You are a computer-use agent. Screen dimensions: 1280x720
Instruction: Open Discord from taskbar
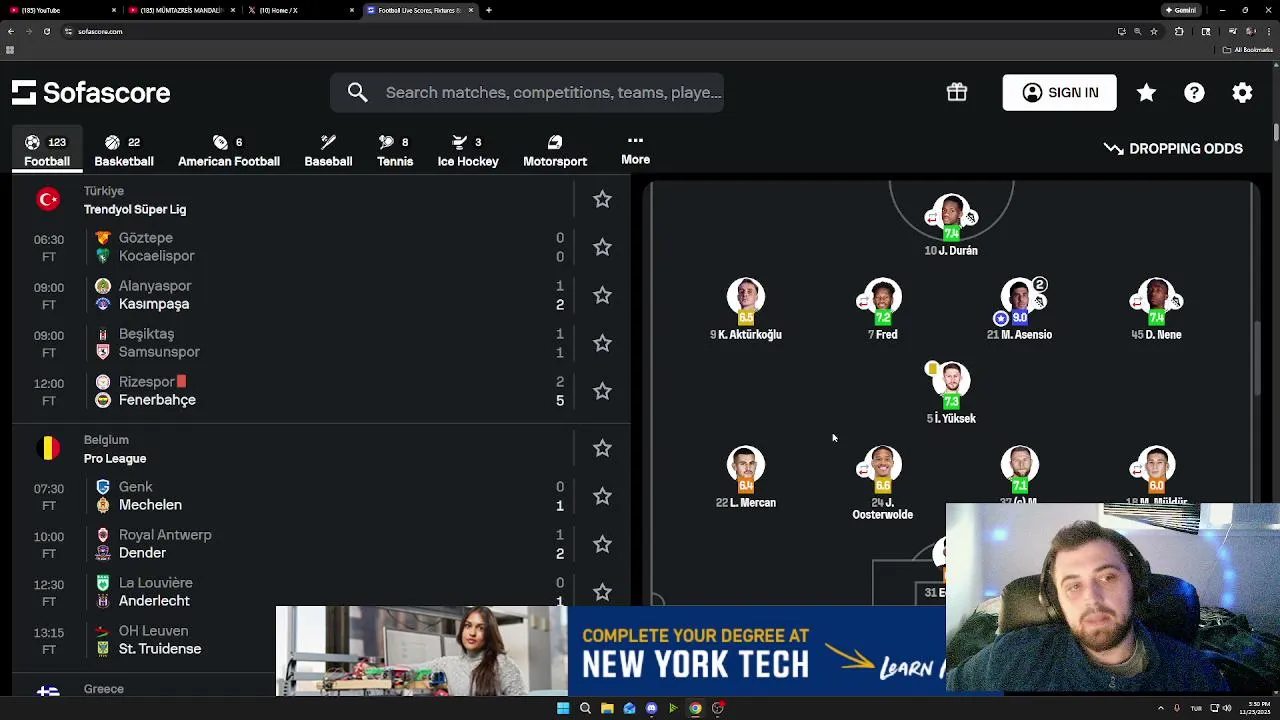tap(651, 708)
